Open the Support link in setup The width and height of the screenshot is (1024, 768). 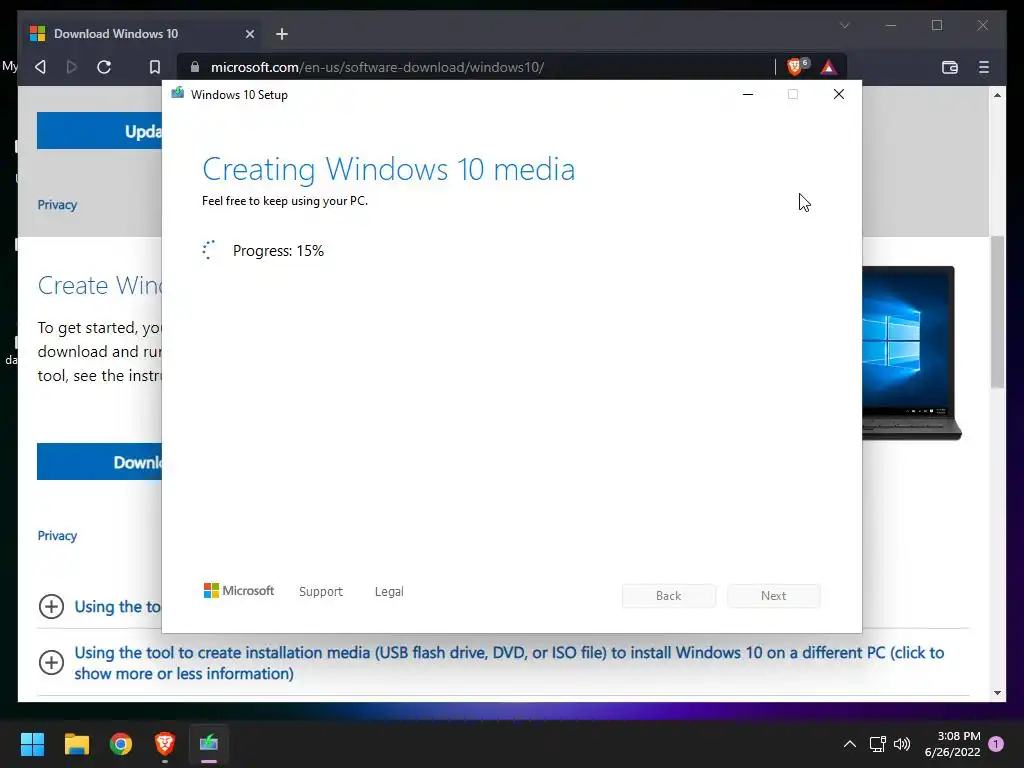tap(321, 592)
